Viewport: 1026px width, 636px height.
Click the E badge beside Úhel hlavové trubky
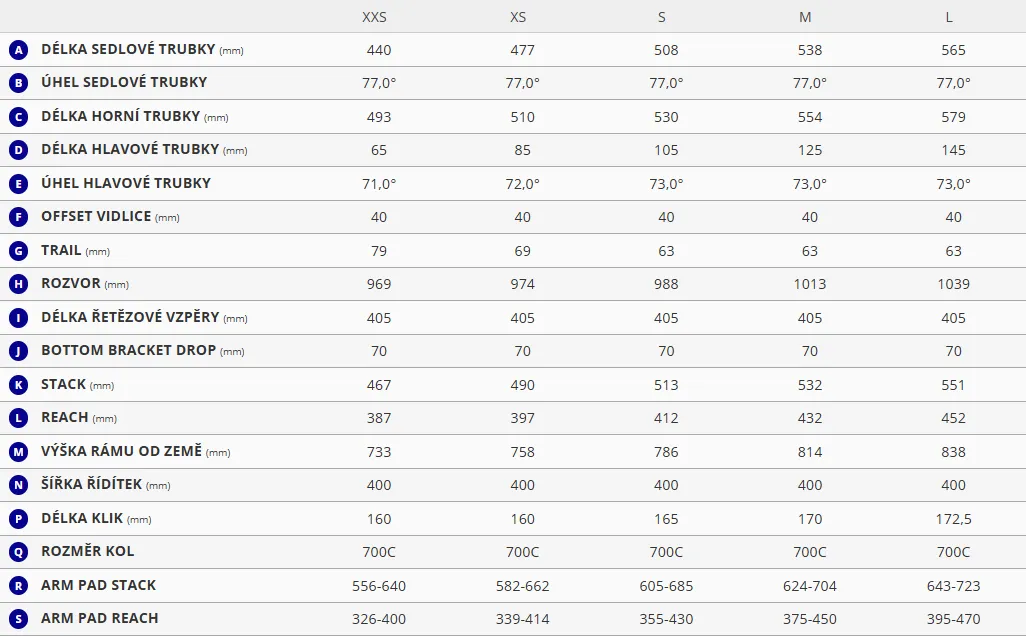18,184
